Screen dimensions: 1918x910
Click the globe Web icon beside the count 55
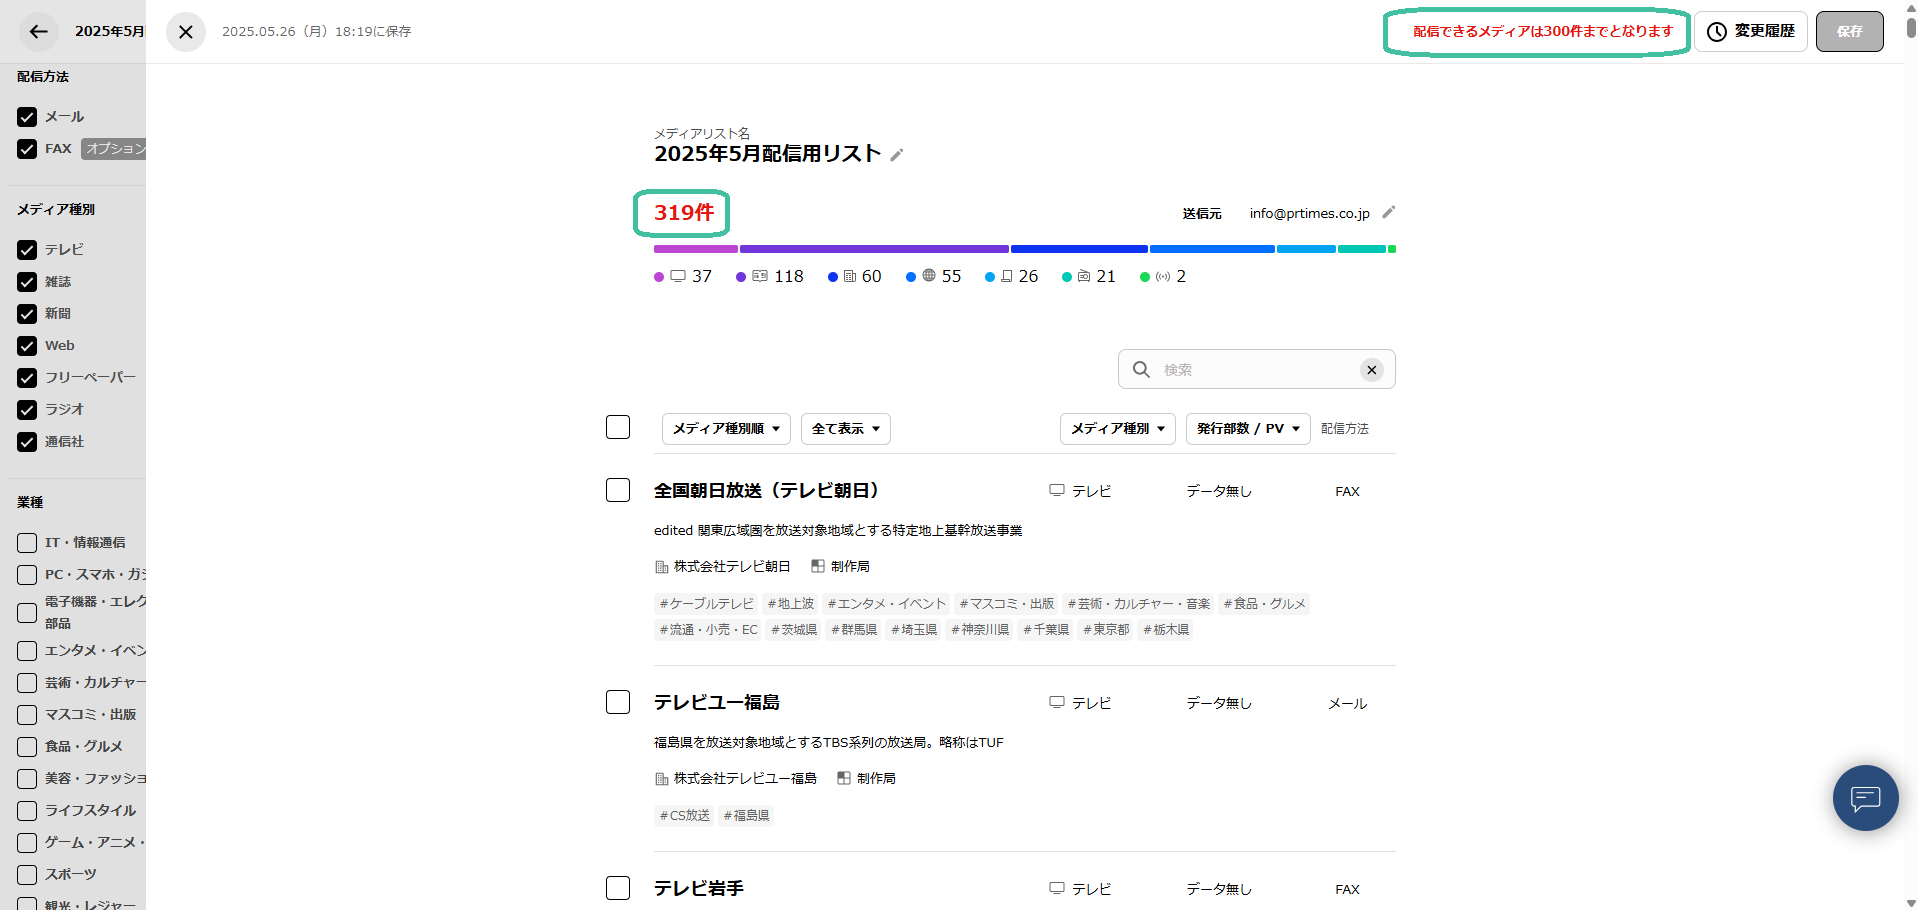(x=931, y=276)
